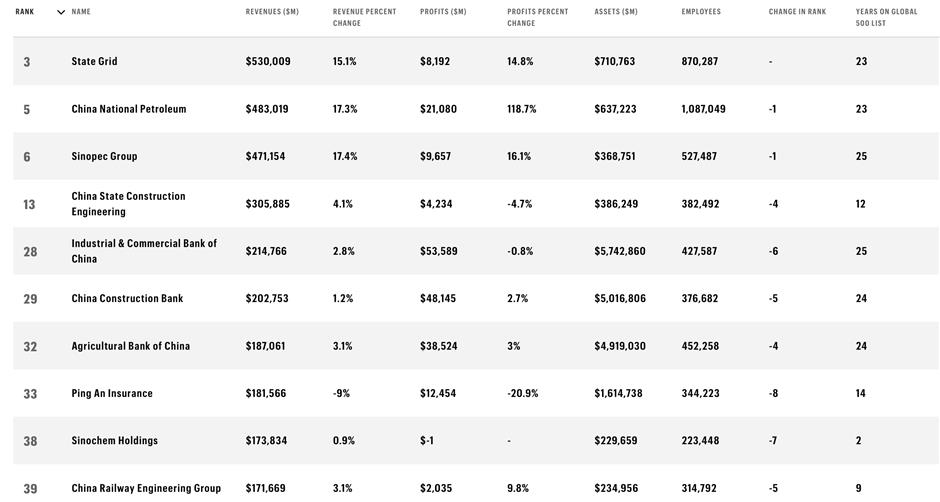Select Agricultural Bank of China link
The height and width of the screenshot is (502, 940).
coord(130,346)
